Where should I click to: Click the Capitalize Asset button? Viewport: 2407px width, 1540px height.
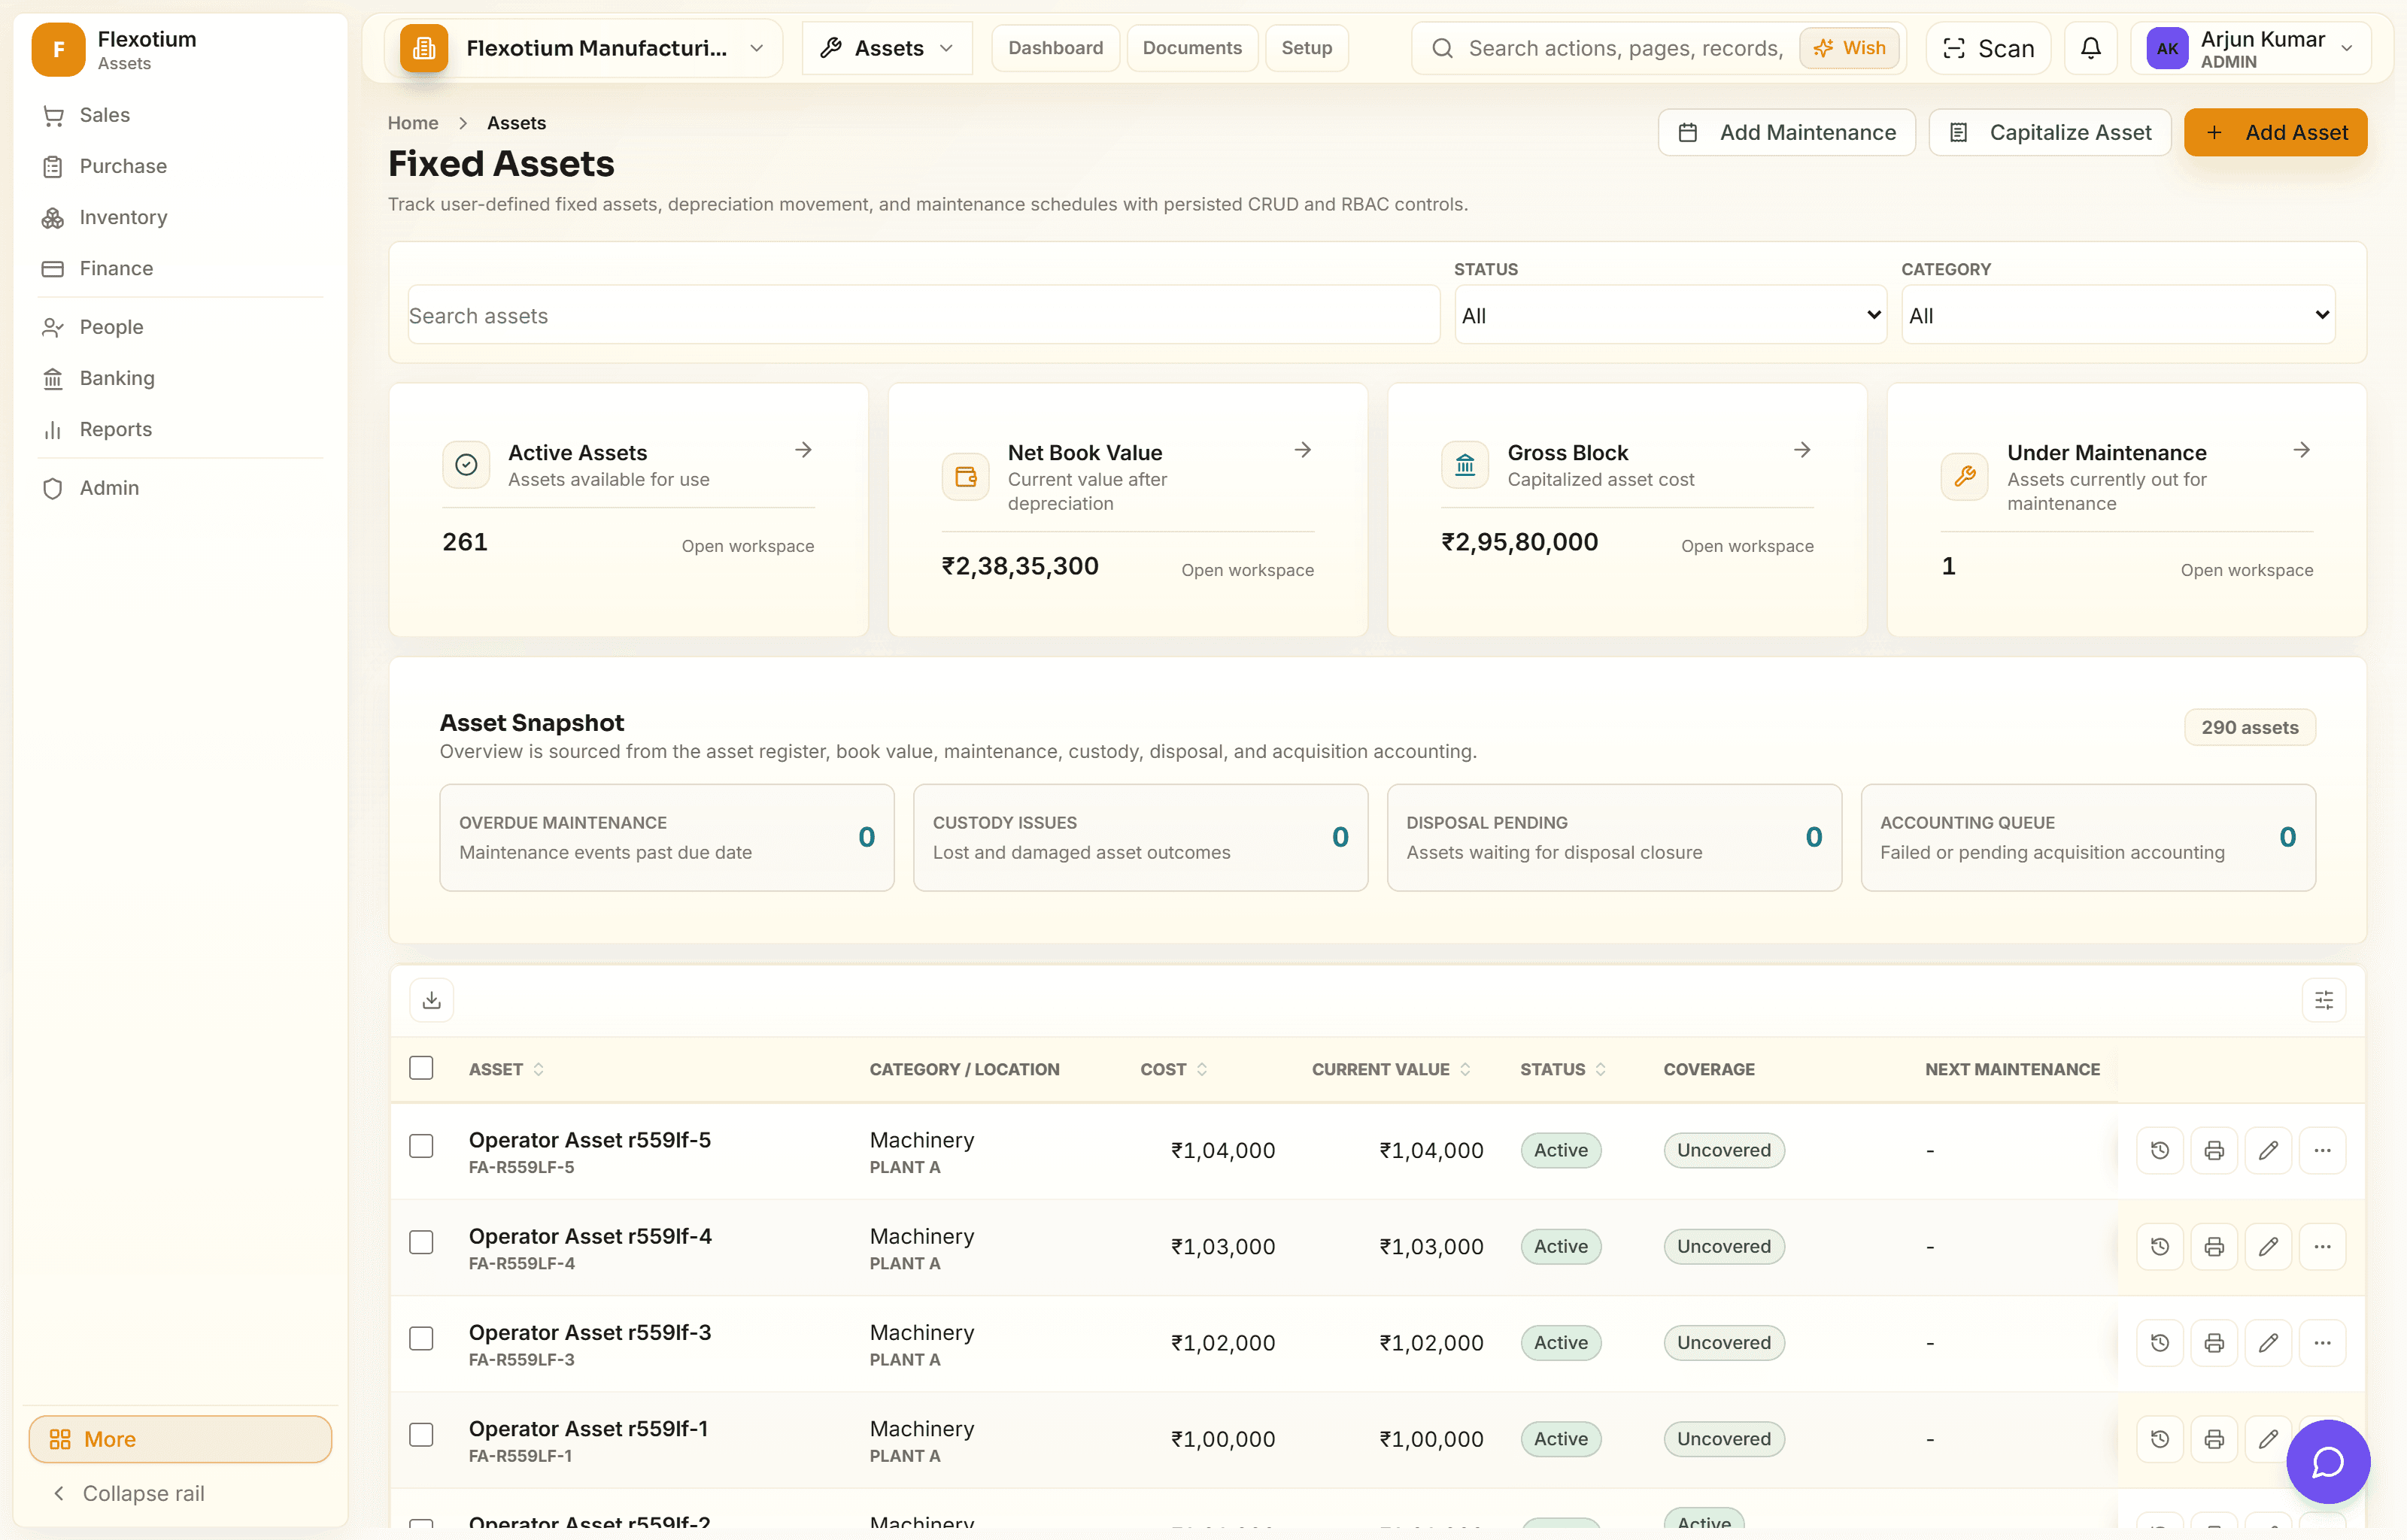[2049, 132]
